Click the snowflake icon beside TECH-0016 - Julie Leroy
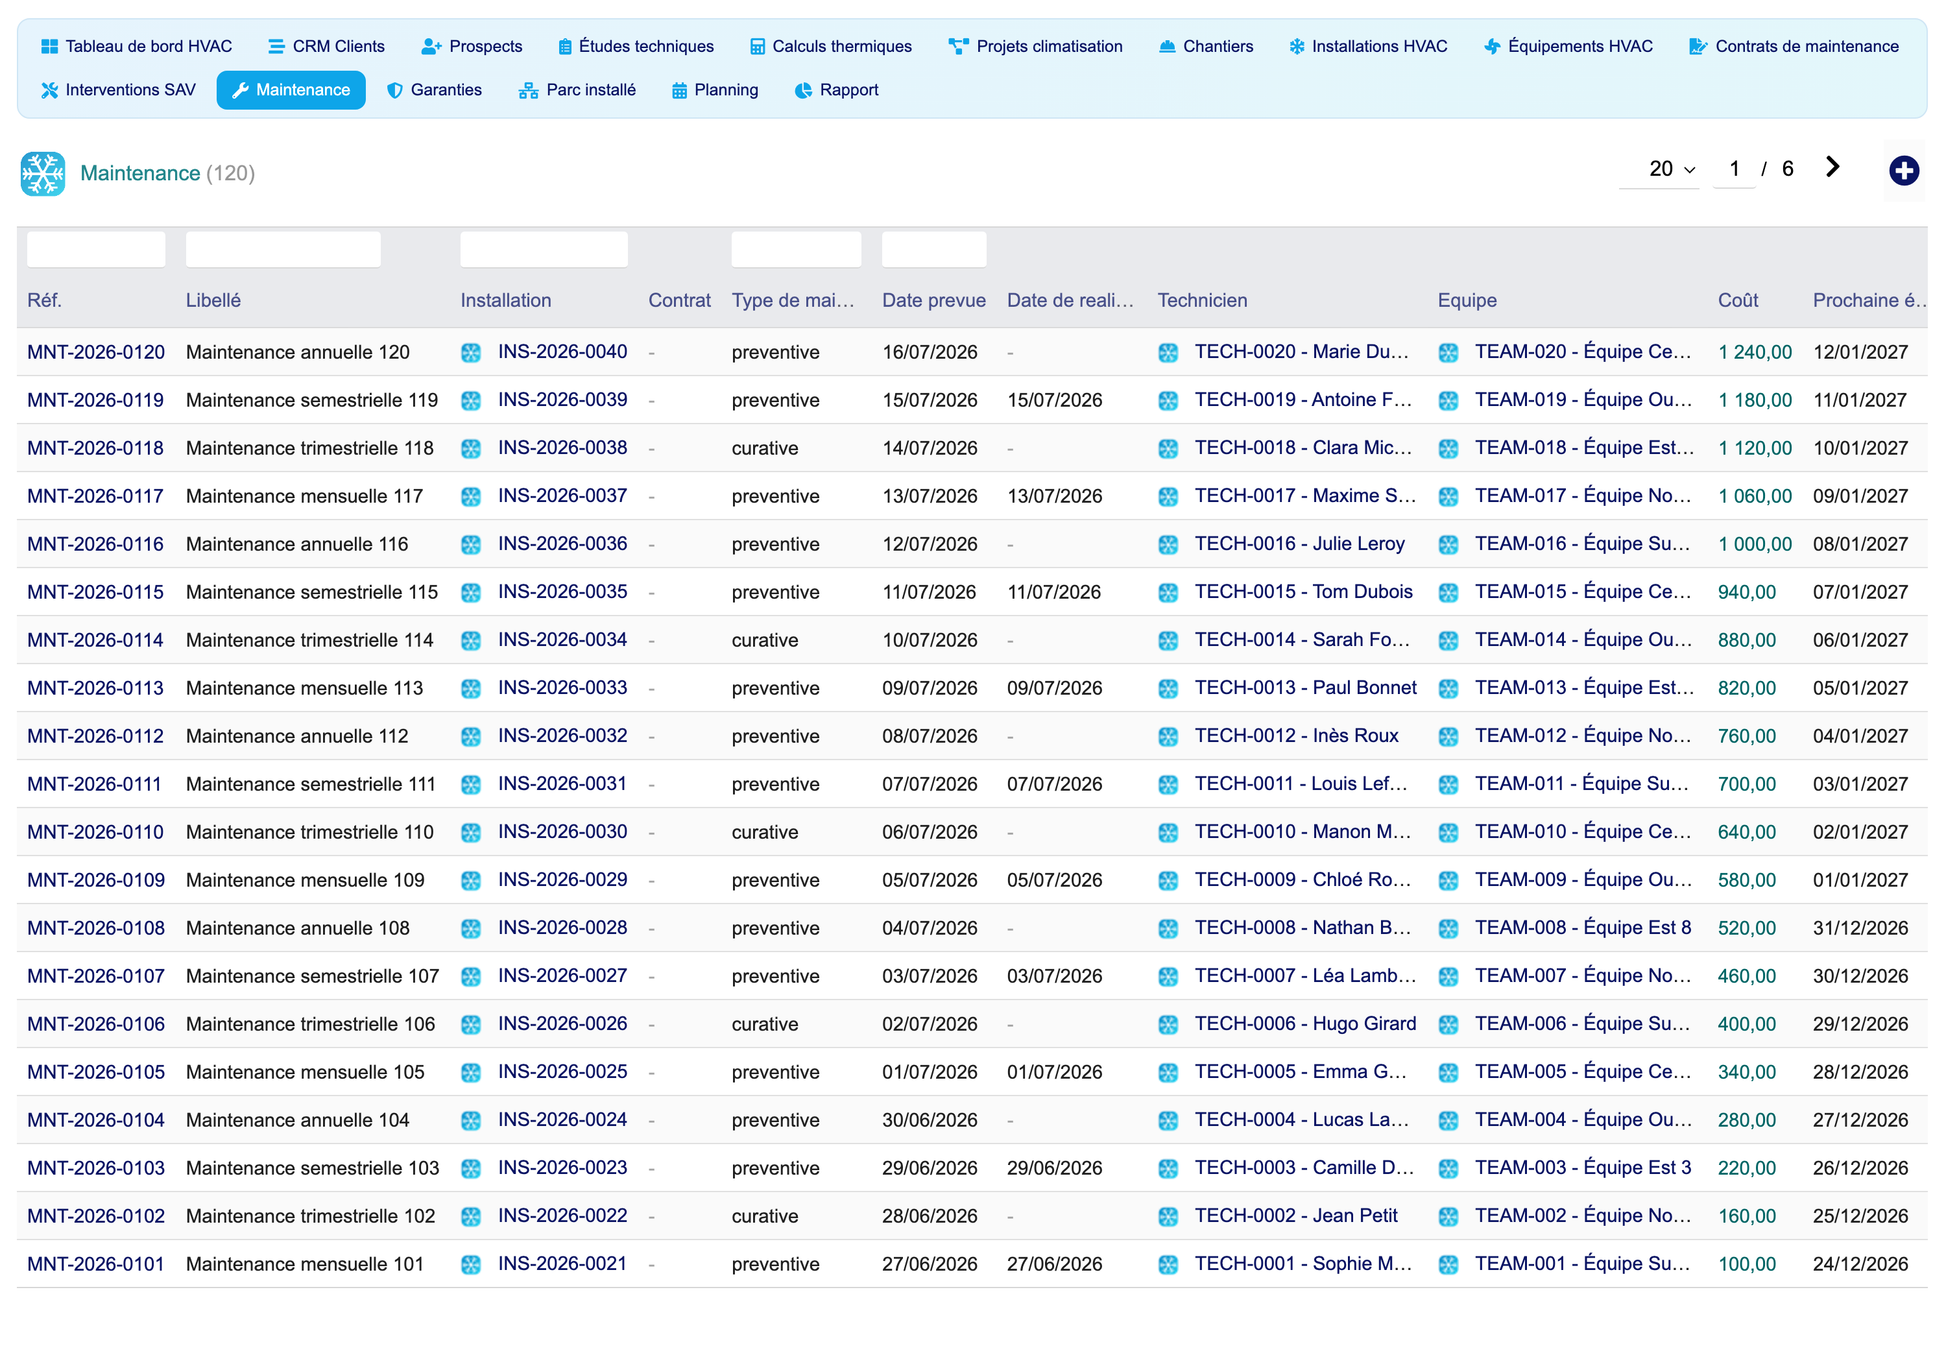 click(x=1168, y=545)
